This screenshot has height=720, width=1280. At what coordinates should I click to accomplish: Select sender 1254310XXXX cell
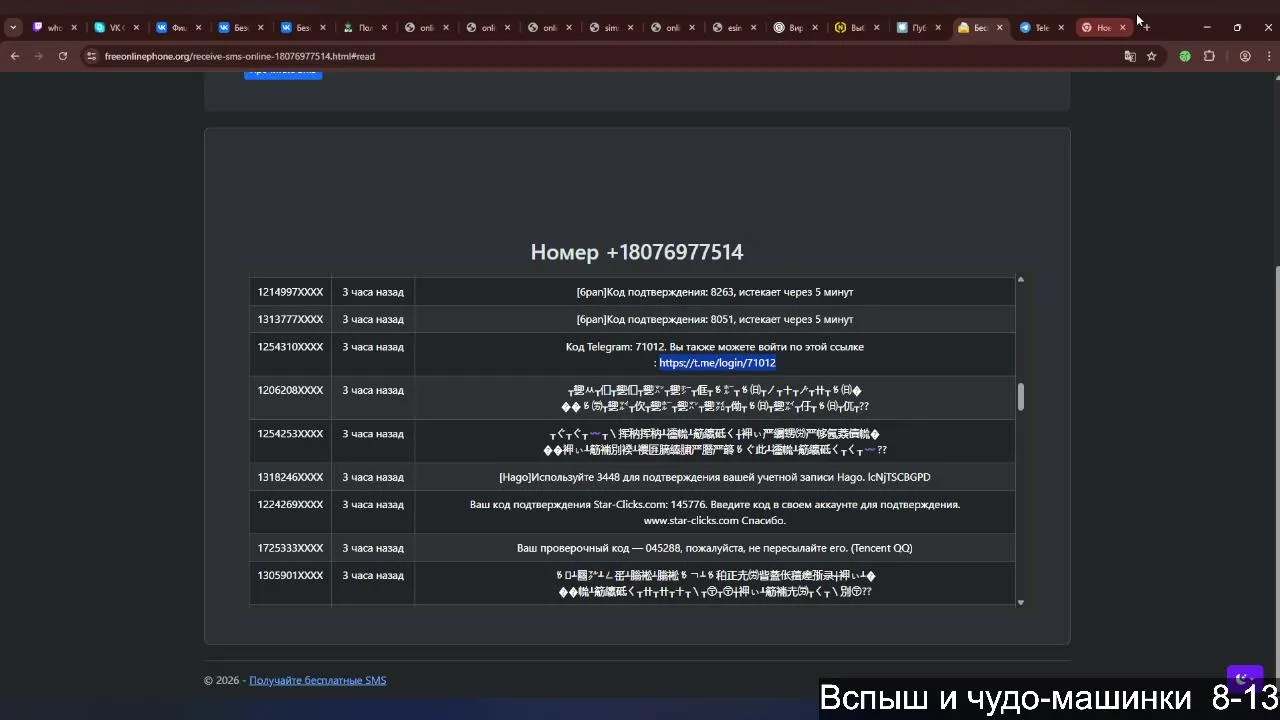pos(290,354)
